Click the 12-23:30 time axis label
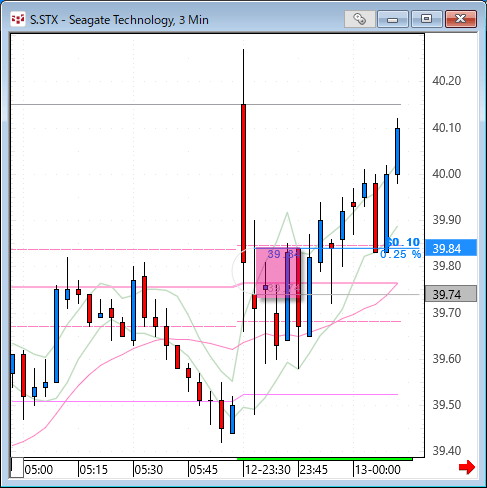The width and height of the screenshot is (487, 488). pyautogui.click(x=268, y=470)
